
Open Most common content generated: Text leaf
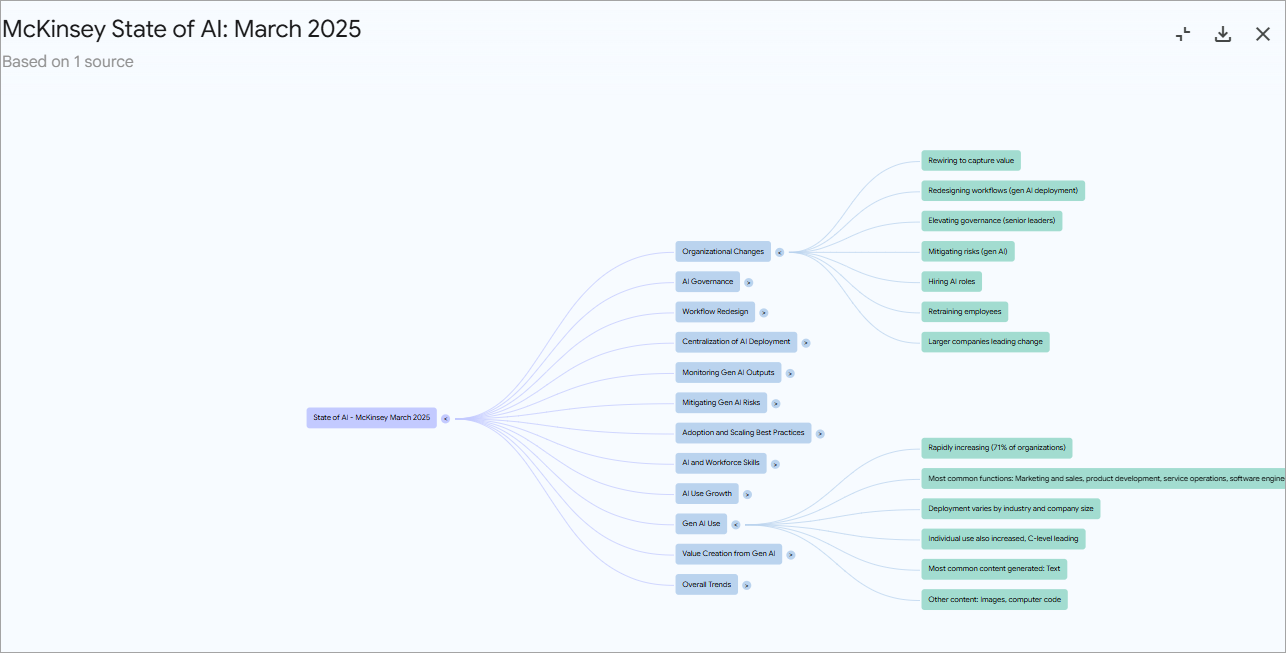coord(994,569)
